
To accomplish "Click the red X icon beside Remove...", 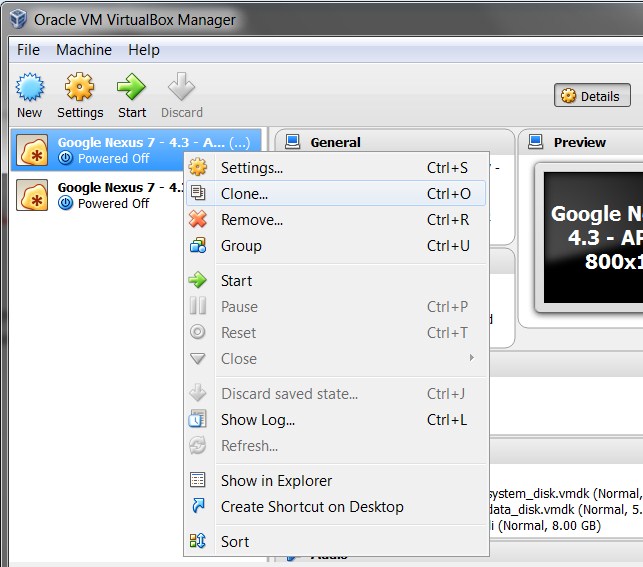I will (198, 219).
